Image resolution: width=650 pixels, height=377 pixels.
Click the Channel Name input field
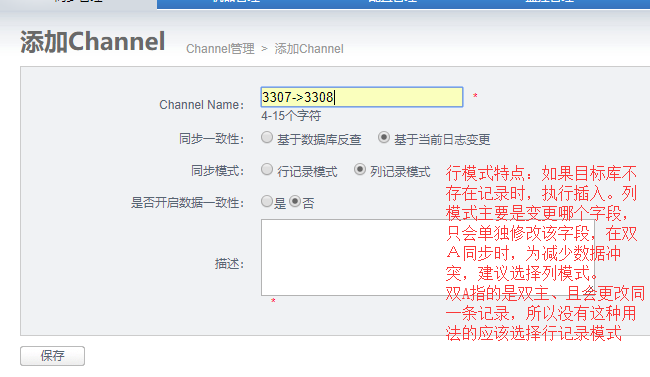[x=362, y=97]
